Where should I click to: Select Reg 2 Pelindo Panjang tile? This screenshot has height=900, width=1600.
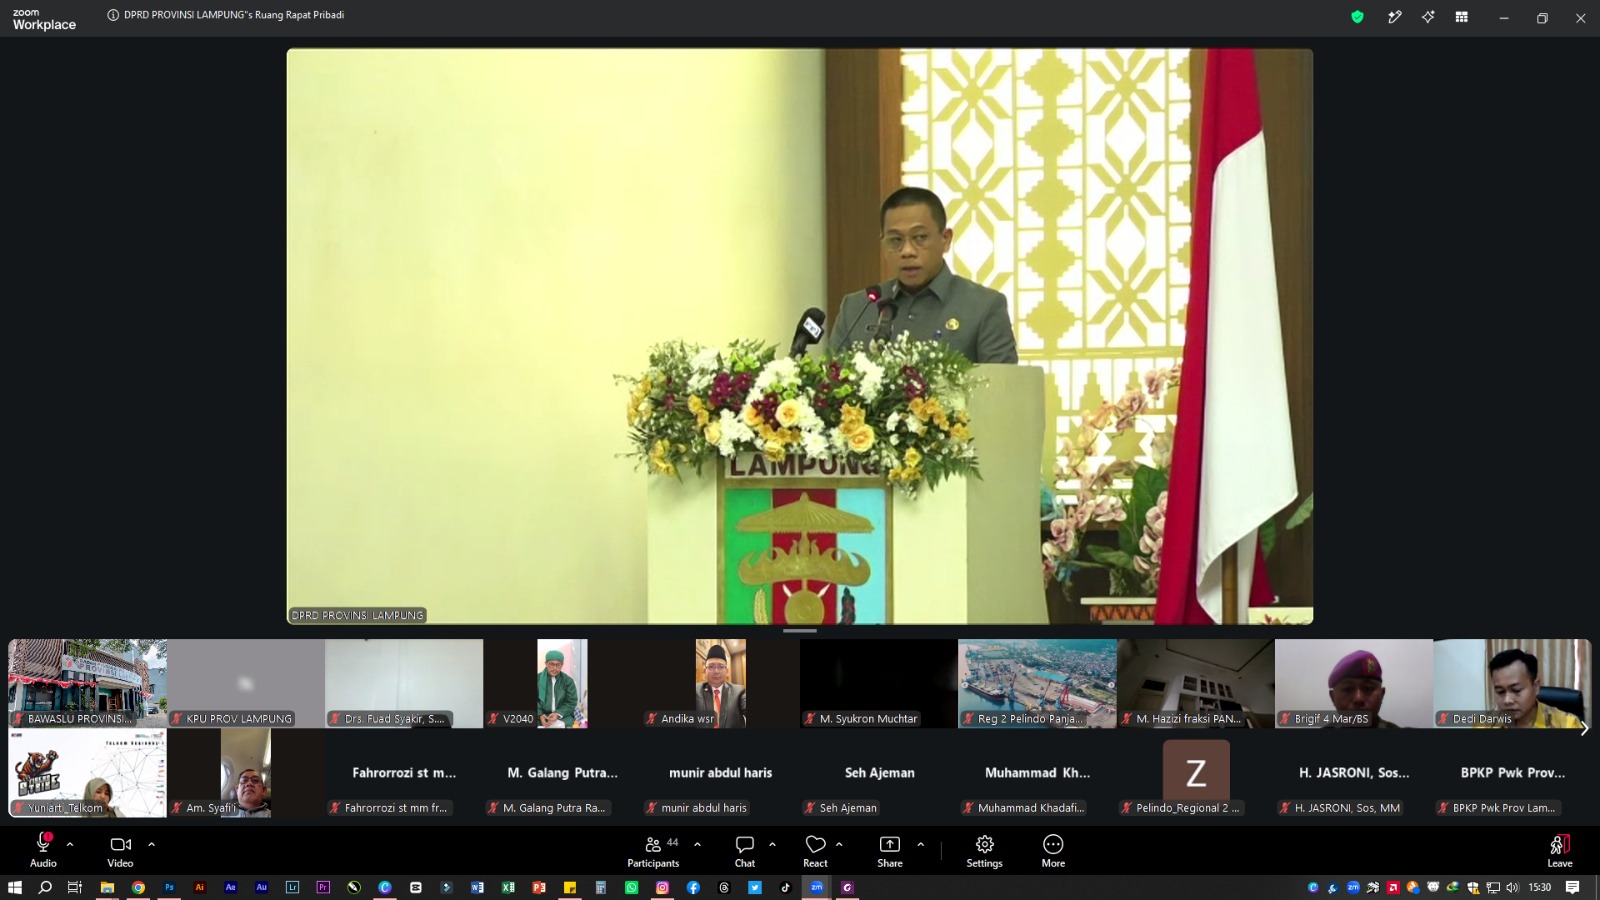click(x=1037, y=684)
